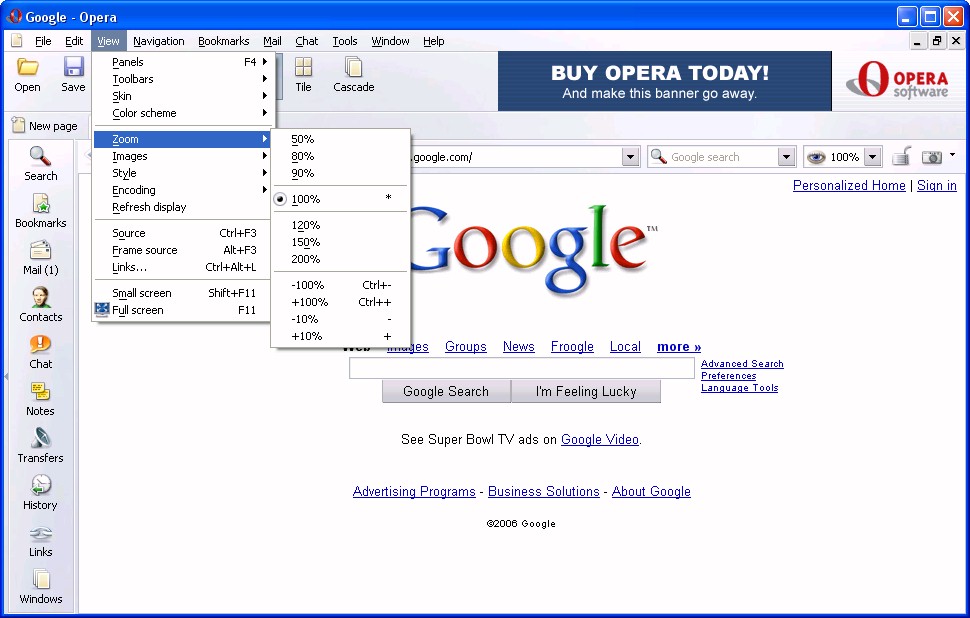The image size is (970, 618).
Task: Open the Bookmarks menu in menu bar
Action: 223,41
